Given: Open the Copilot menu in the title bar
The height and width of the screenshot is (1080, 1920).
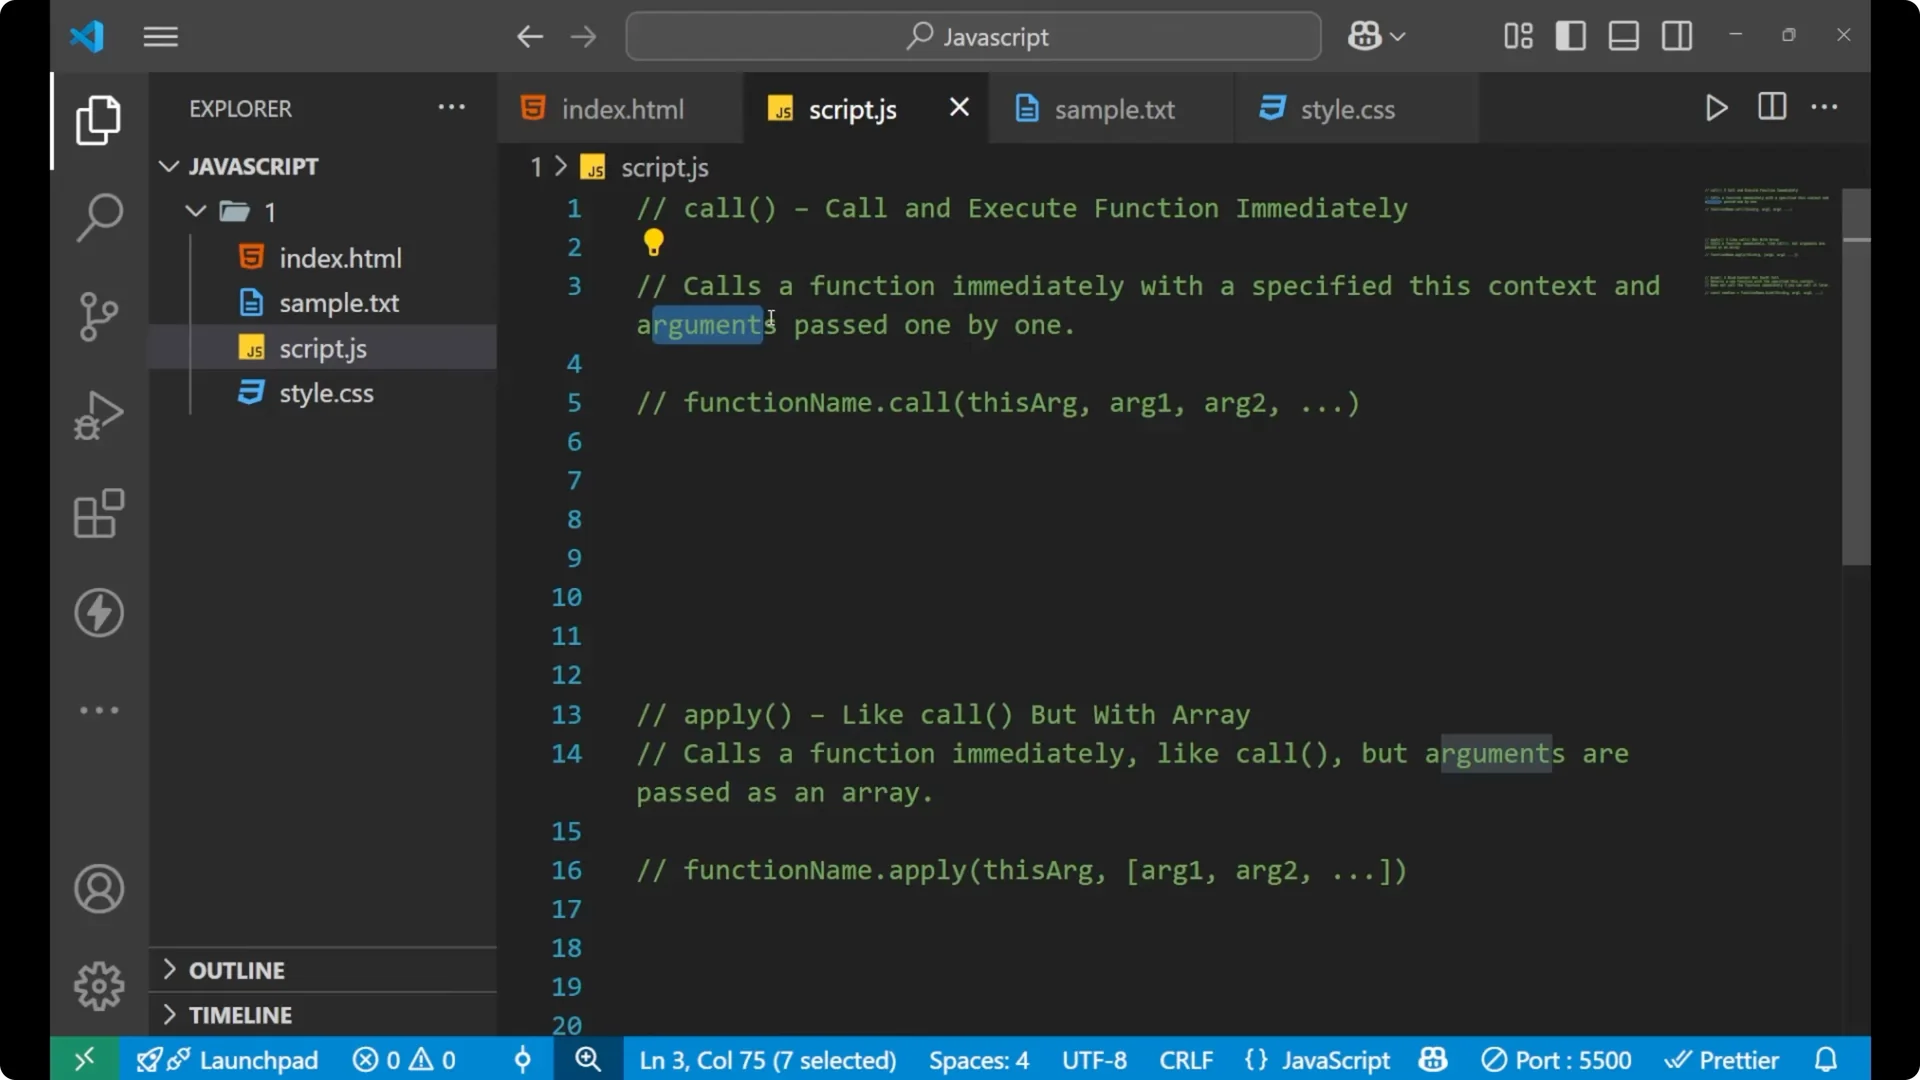Looking at the screenshot, I should tap(1375, 36).
